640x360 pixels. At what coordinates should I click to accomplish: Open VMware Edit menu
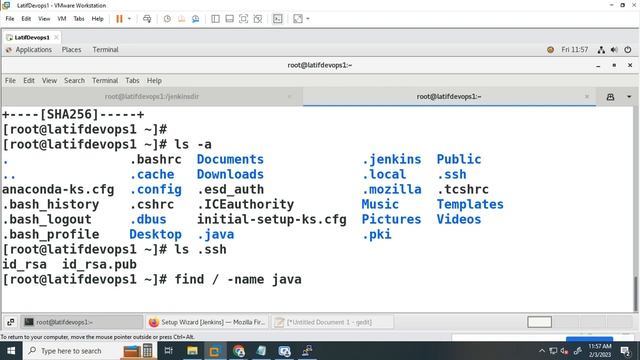[26, 19]
